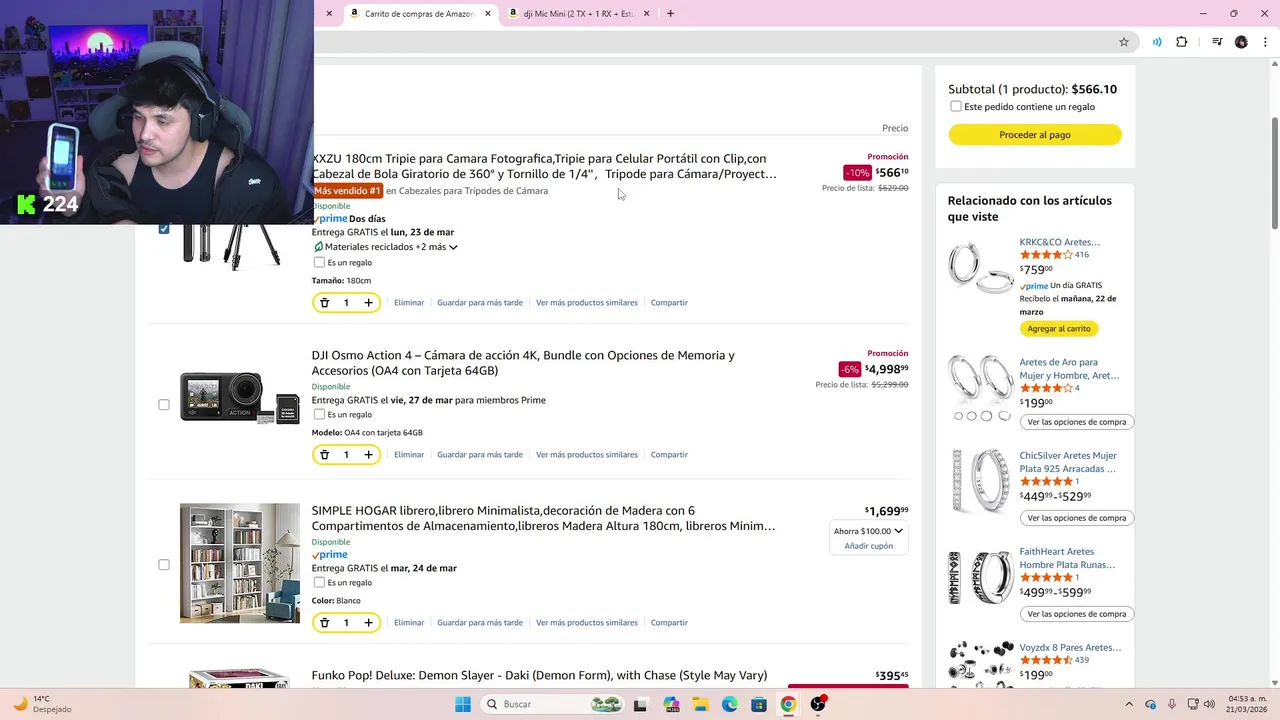Open the weather widget showing 14°C

tap(42, 704)
